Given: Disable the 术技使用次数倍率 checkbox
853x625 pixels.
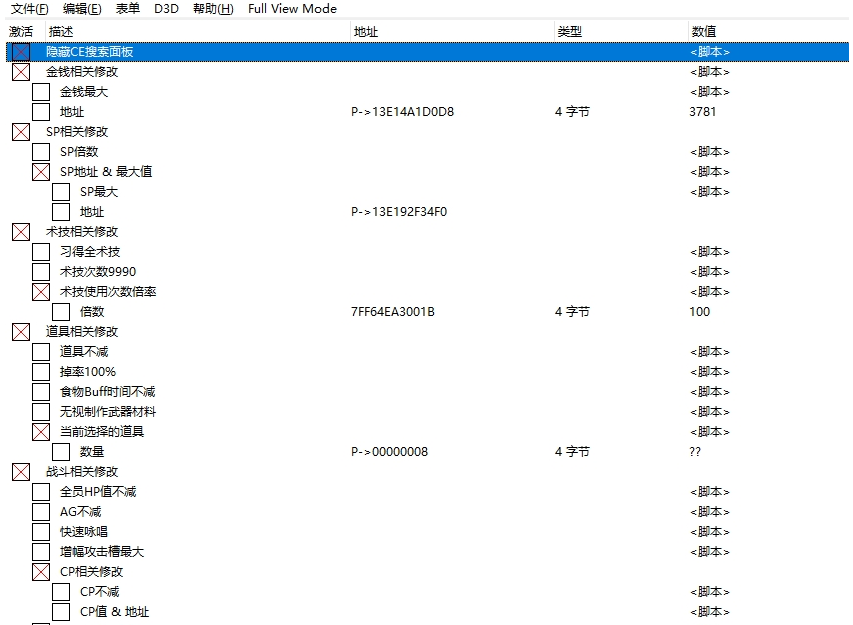Looking at the screenshot, I should coord(39,291).
